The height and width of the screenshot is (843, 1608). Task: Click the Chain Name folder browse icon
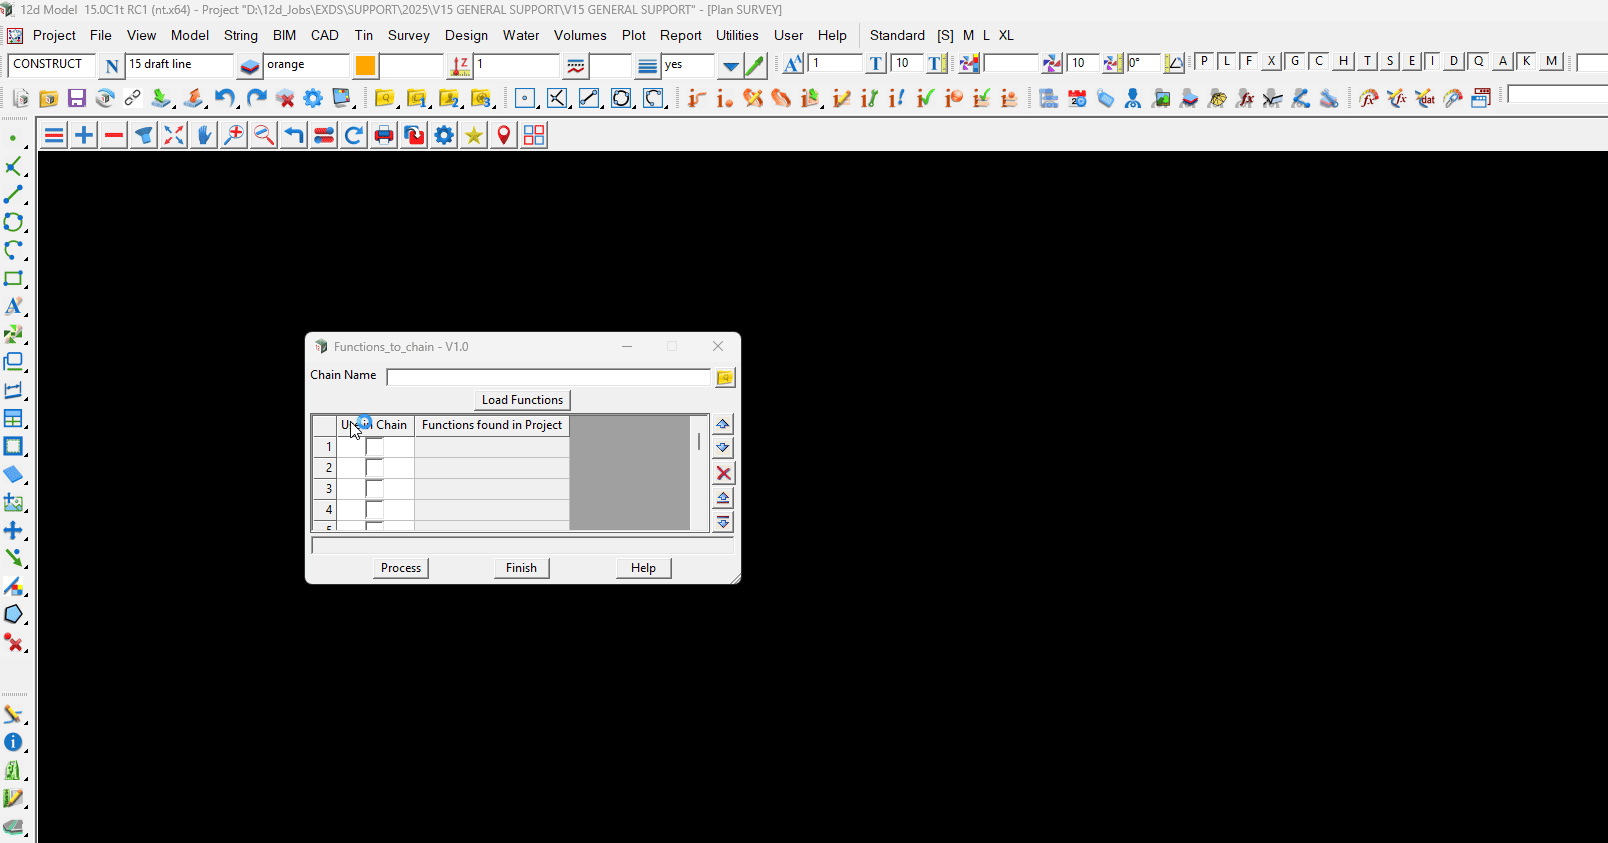(725, 377)
